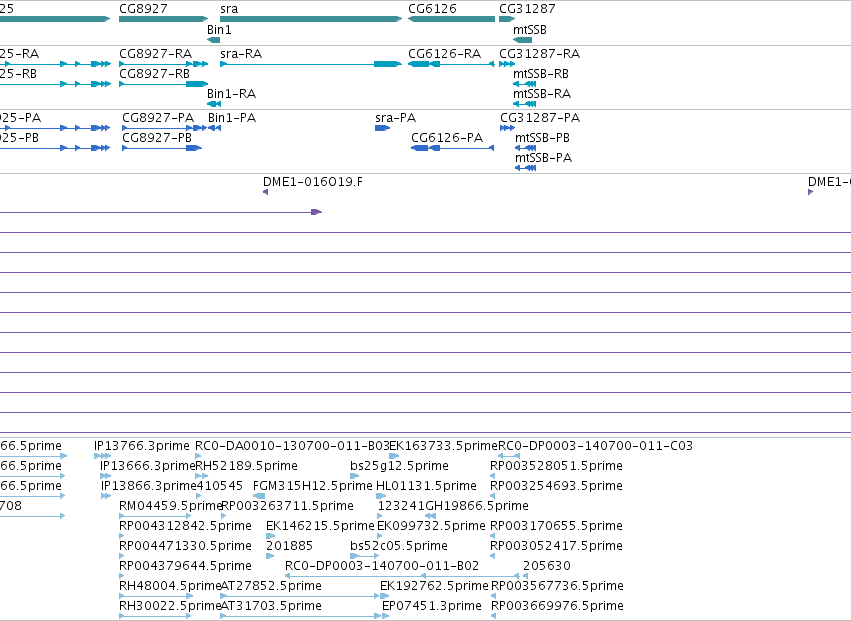Click the bs52c05.5prime EST label

[x=399, y=546]
